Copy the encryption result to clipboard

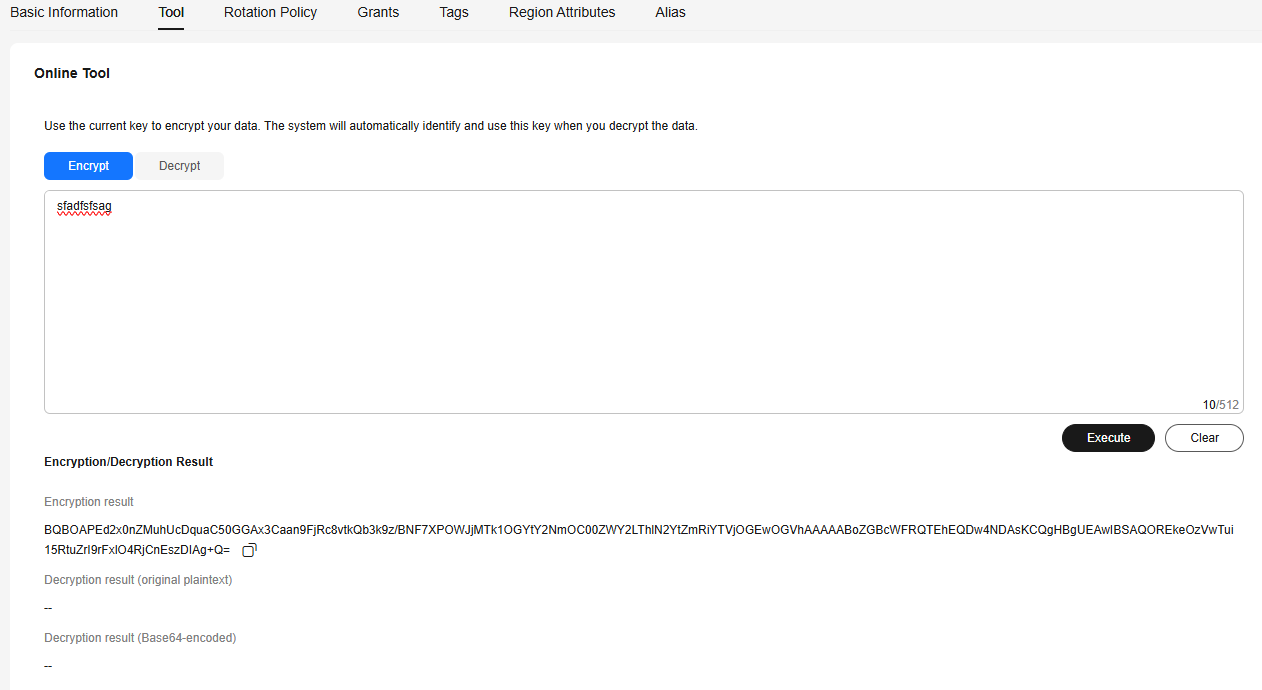tap(250, 550)
